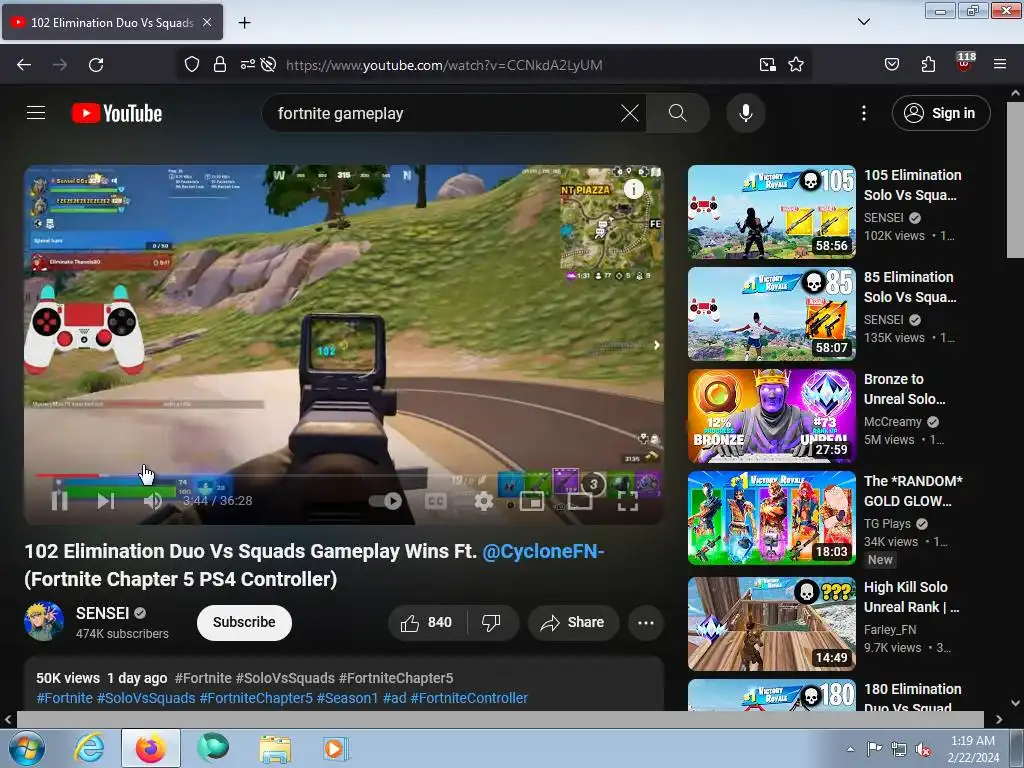This screenshot has width=1024, height=768.
Task: Launch Internet Explorer from taskbar
Action: 89,748
